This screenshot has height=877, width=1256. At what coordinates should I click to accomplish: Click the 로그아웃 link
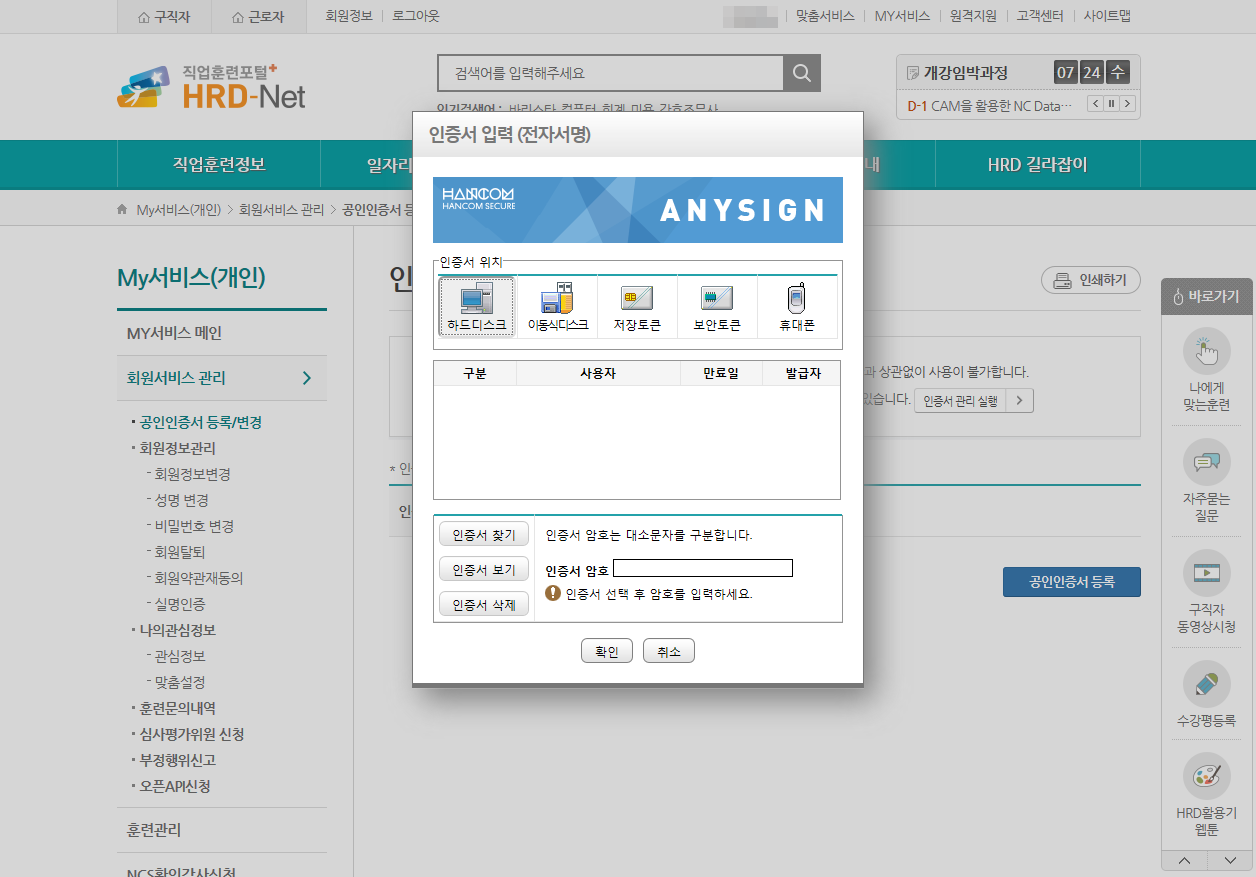pos(416,16)
